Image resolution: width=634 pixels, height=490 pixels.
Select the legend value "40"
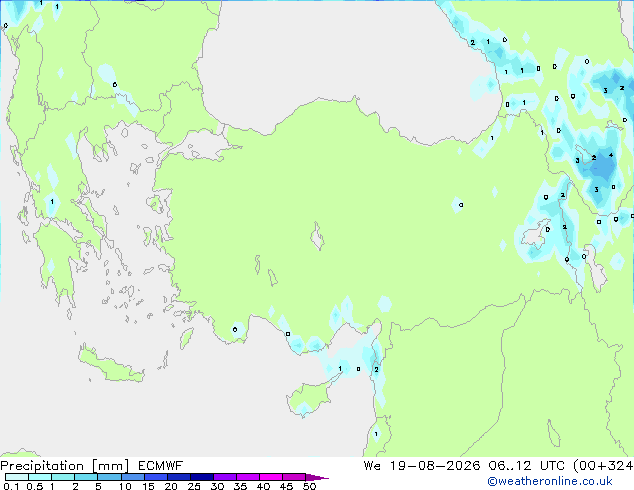[x=263, y=486]
